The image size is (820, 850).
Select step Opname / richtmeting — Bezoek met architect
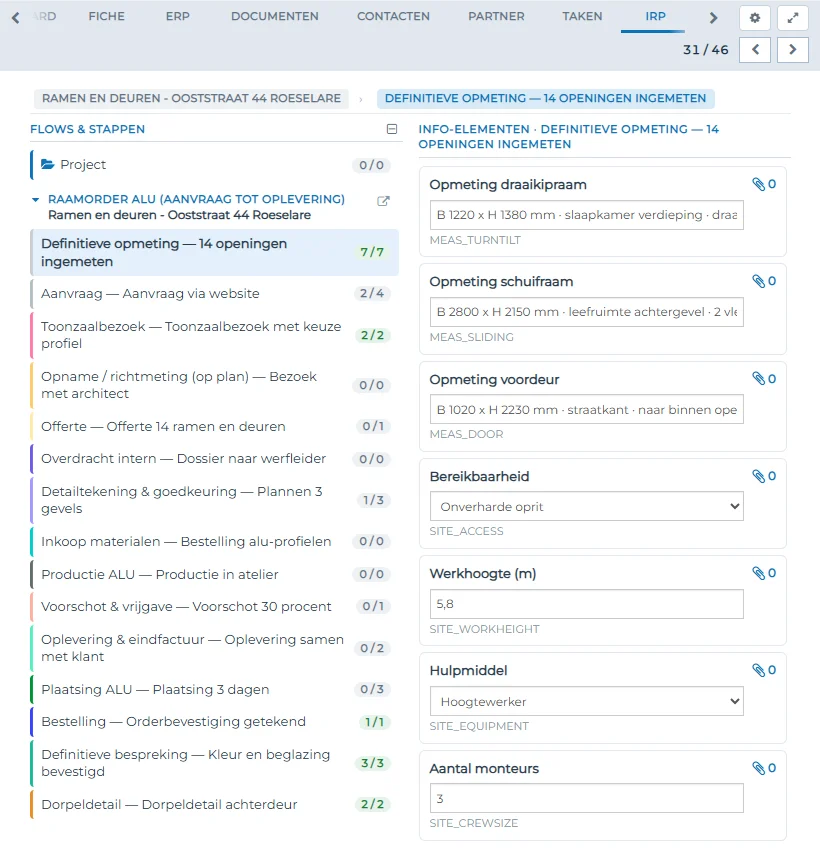[214, 385]
